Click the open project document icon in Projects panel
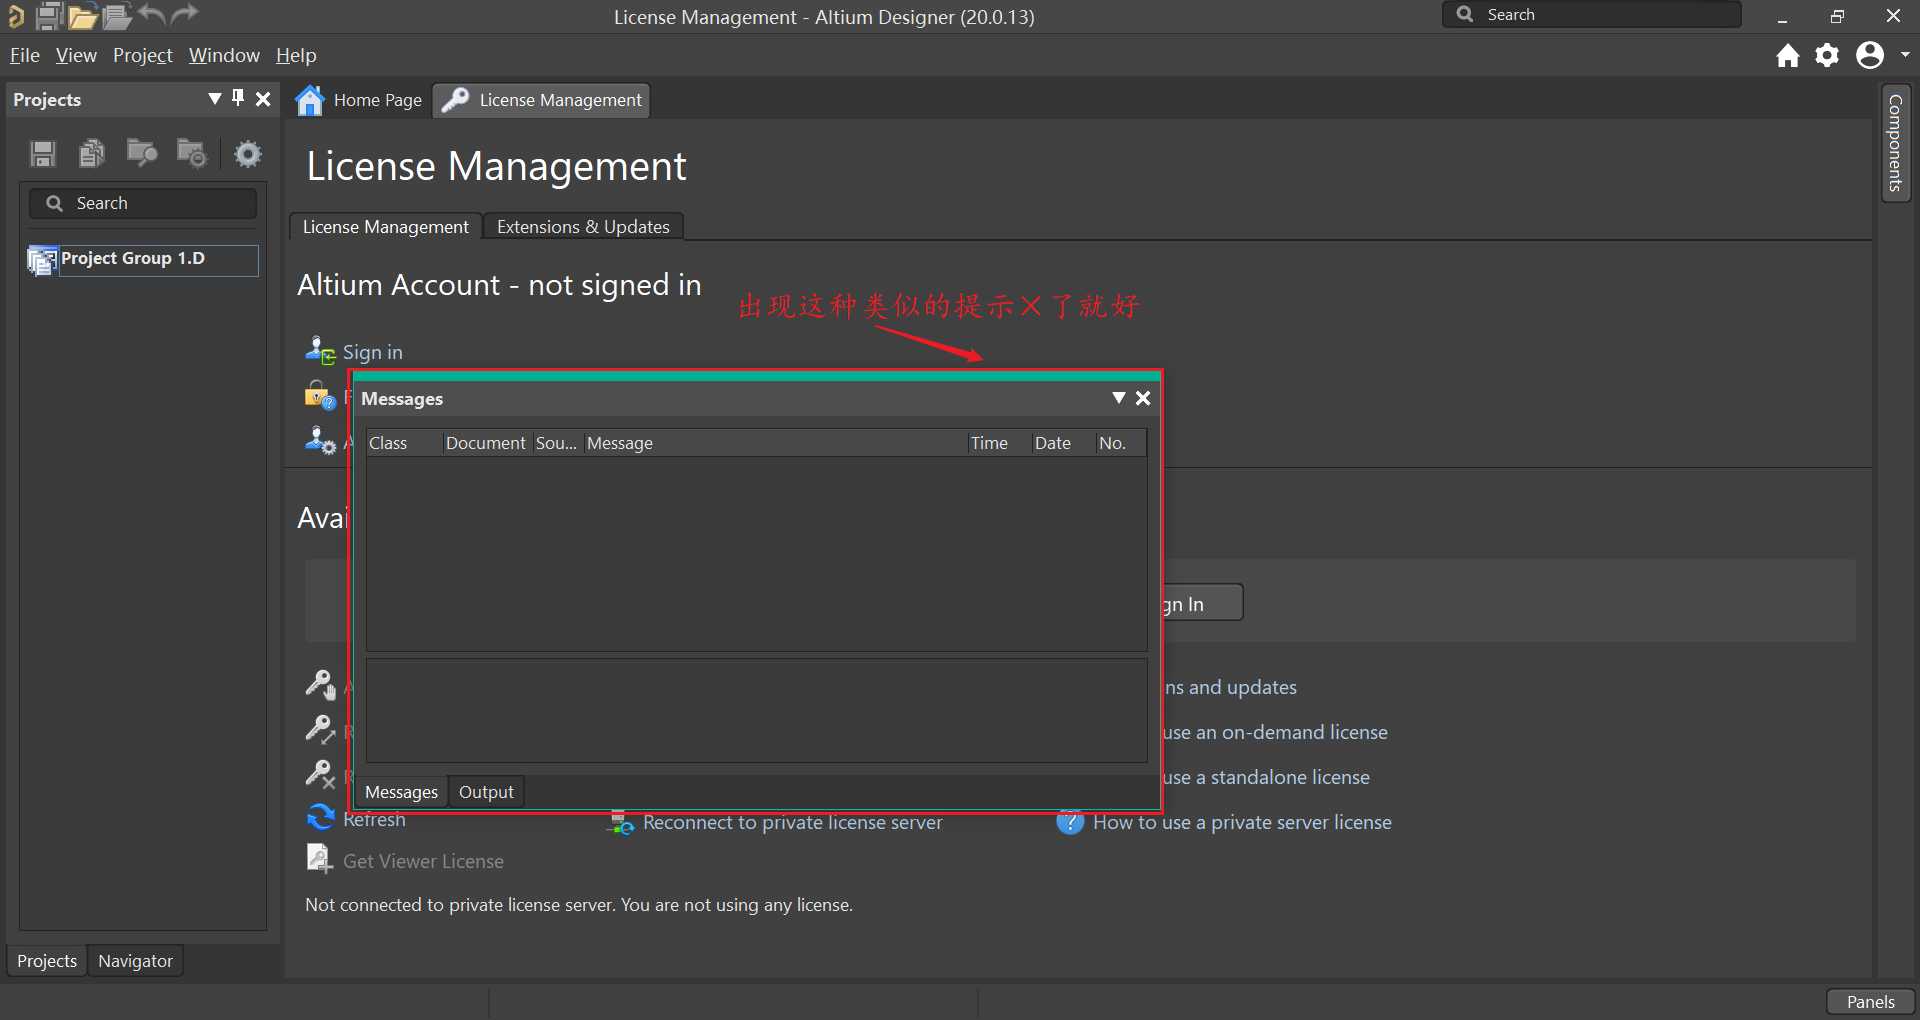1920x1020 pixels. point(142,153)
